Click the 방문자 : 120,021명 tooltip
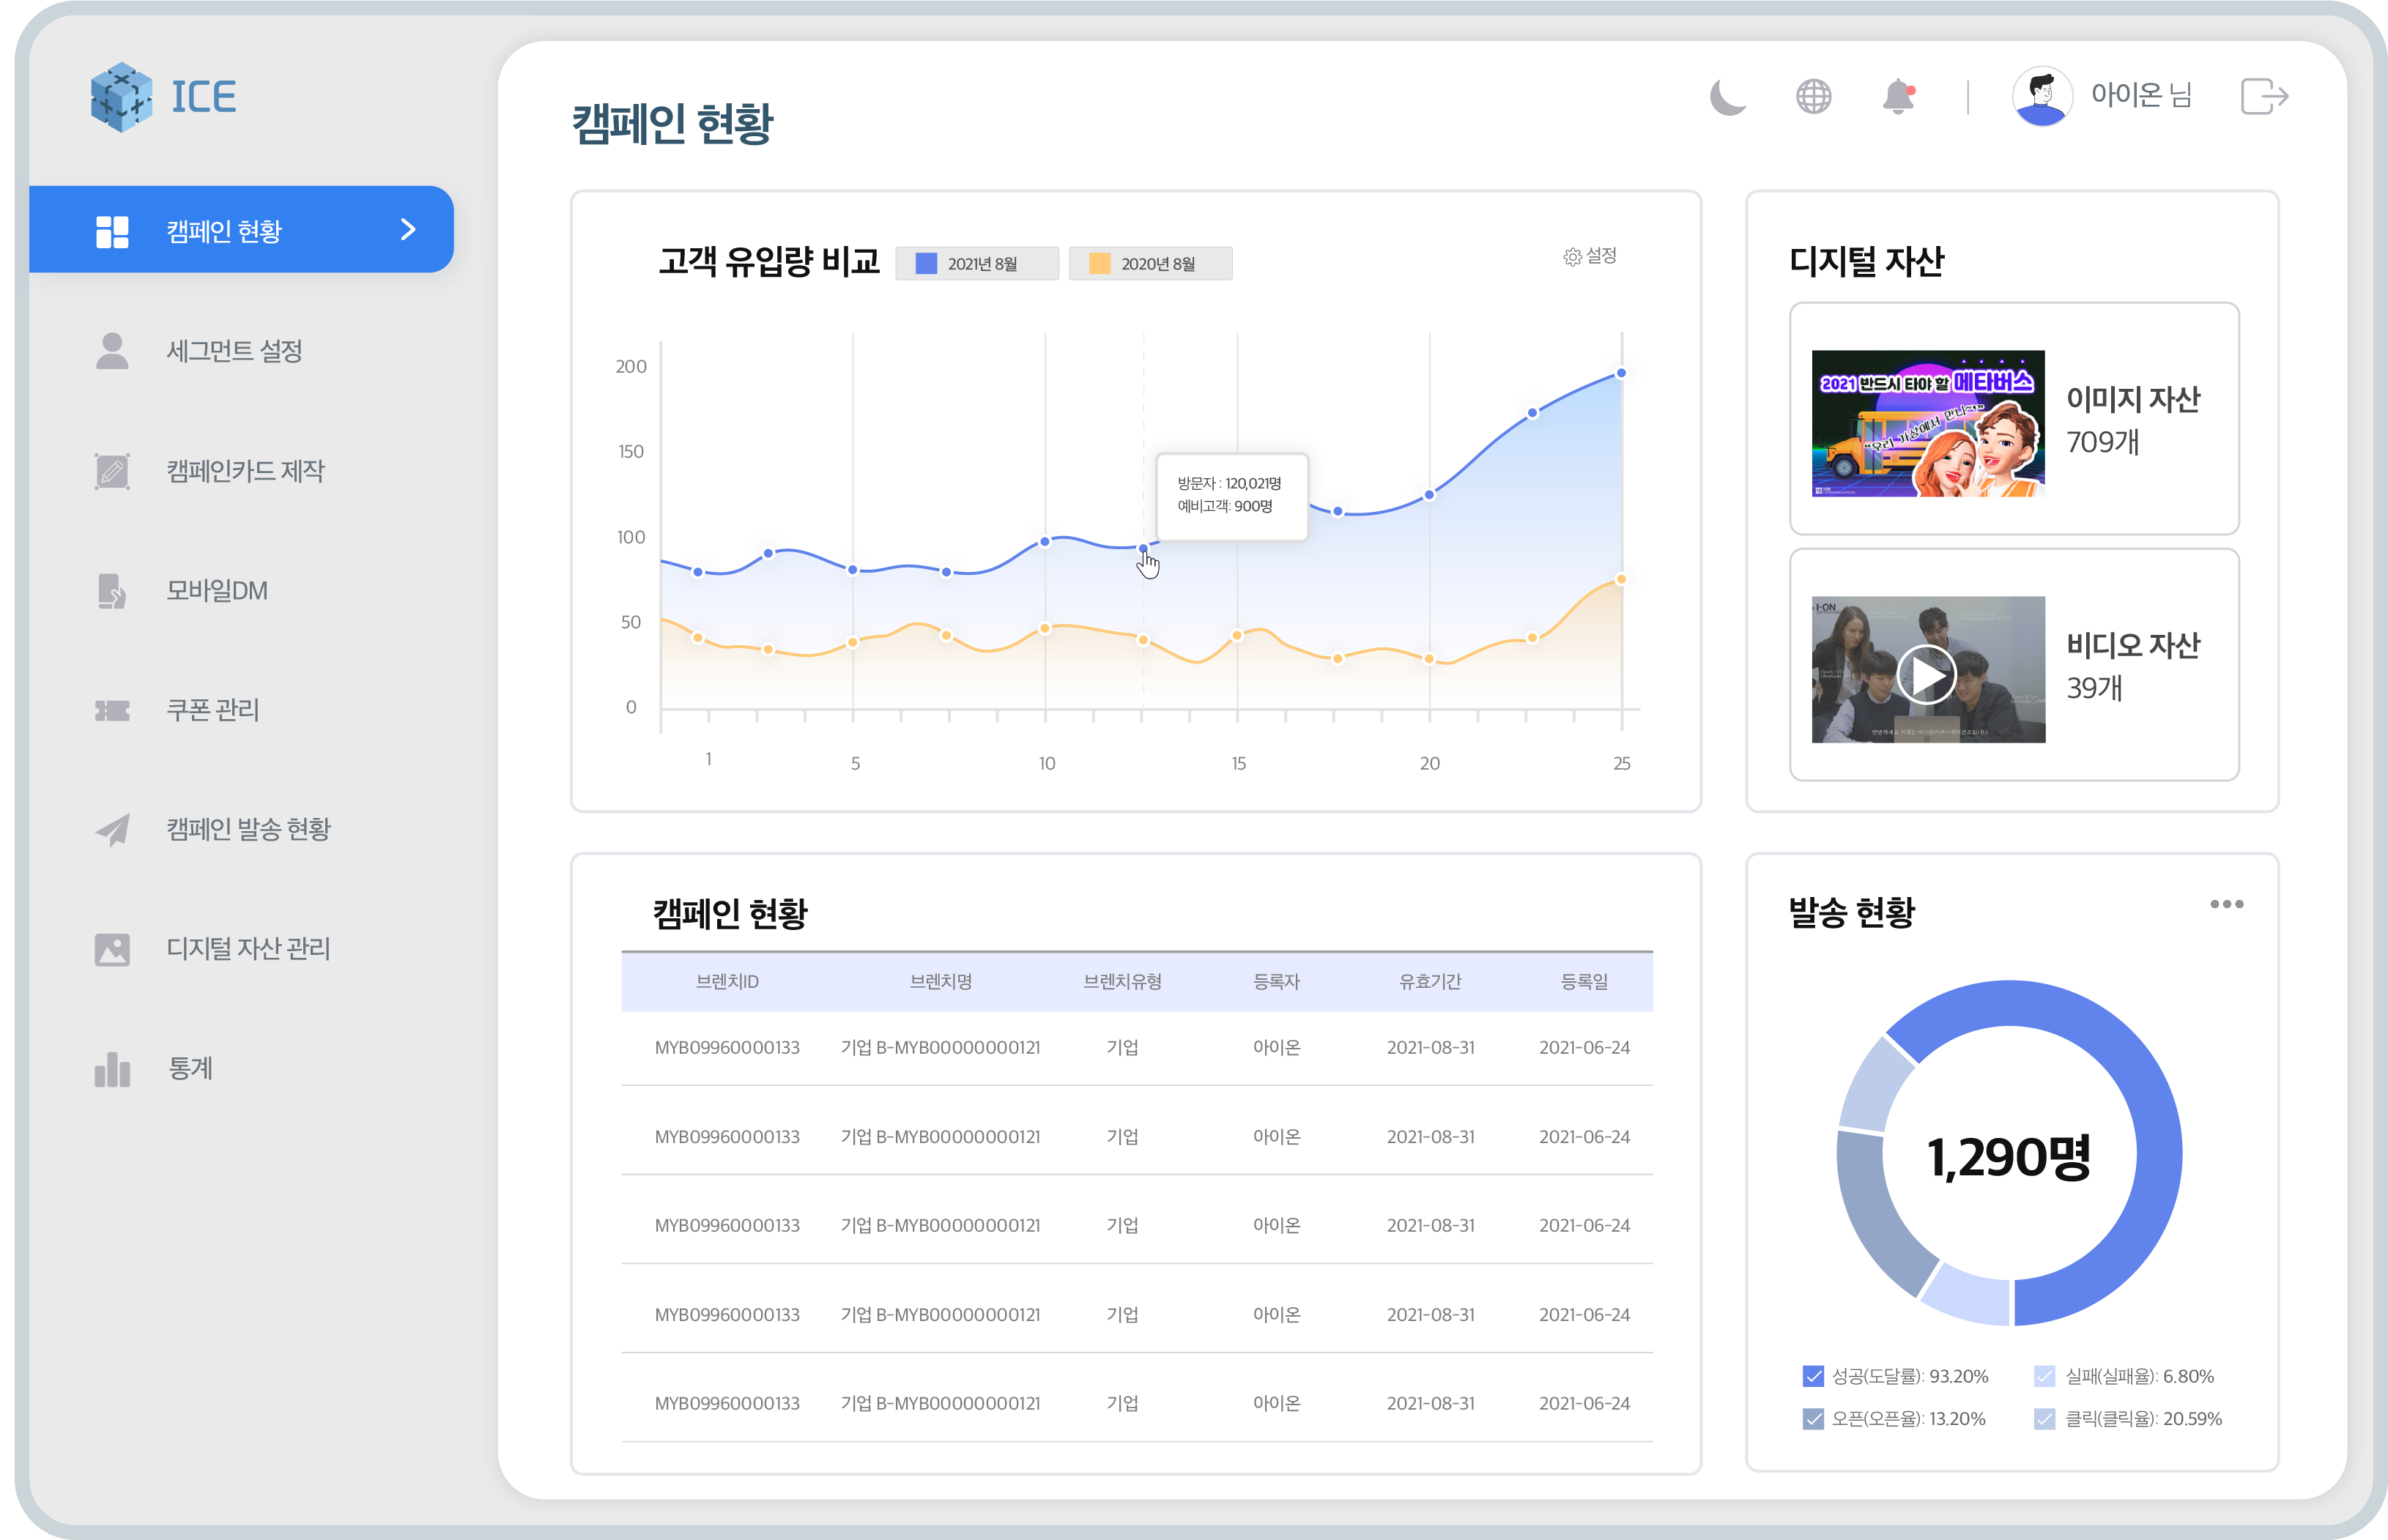 (1231, 497)
